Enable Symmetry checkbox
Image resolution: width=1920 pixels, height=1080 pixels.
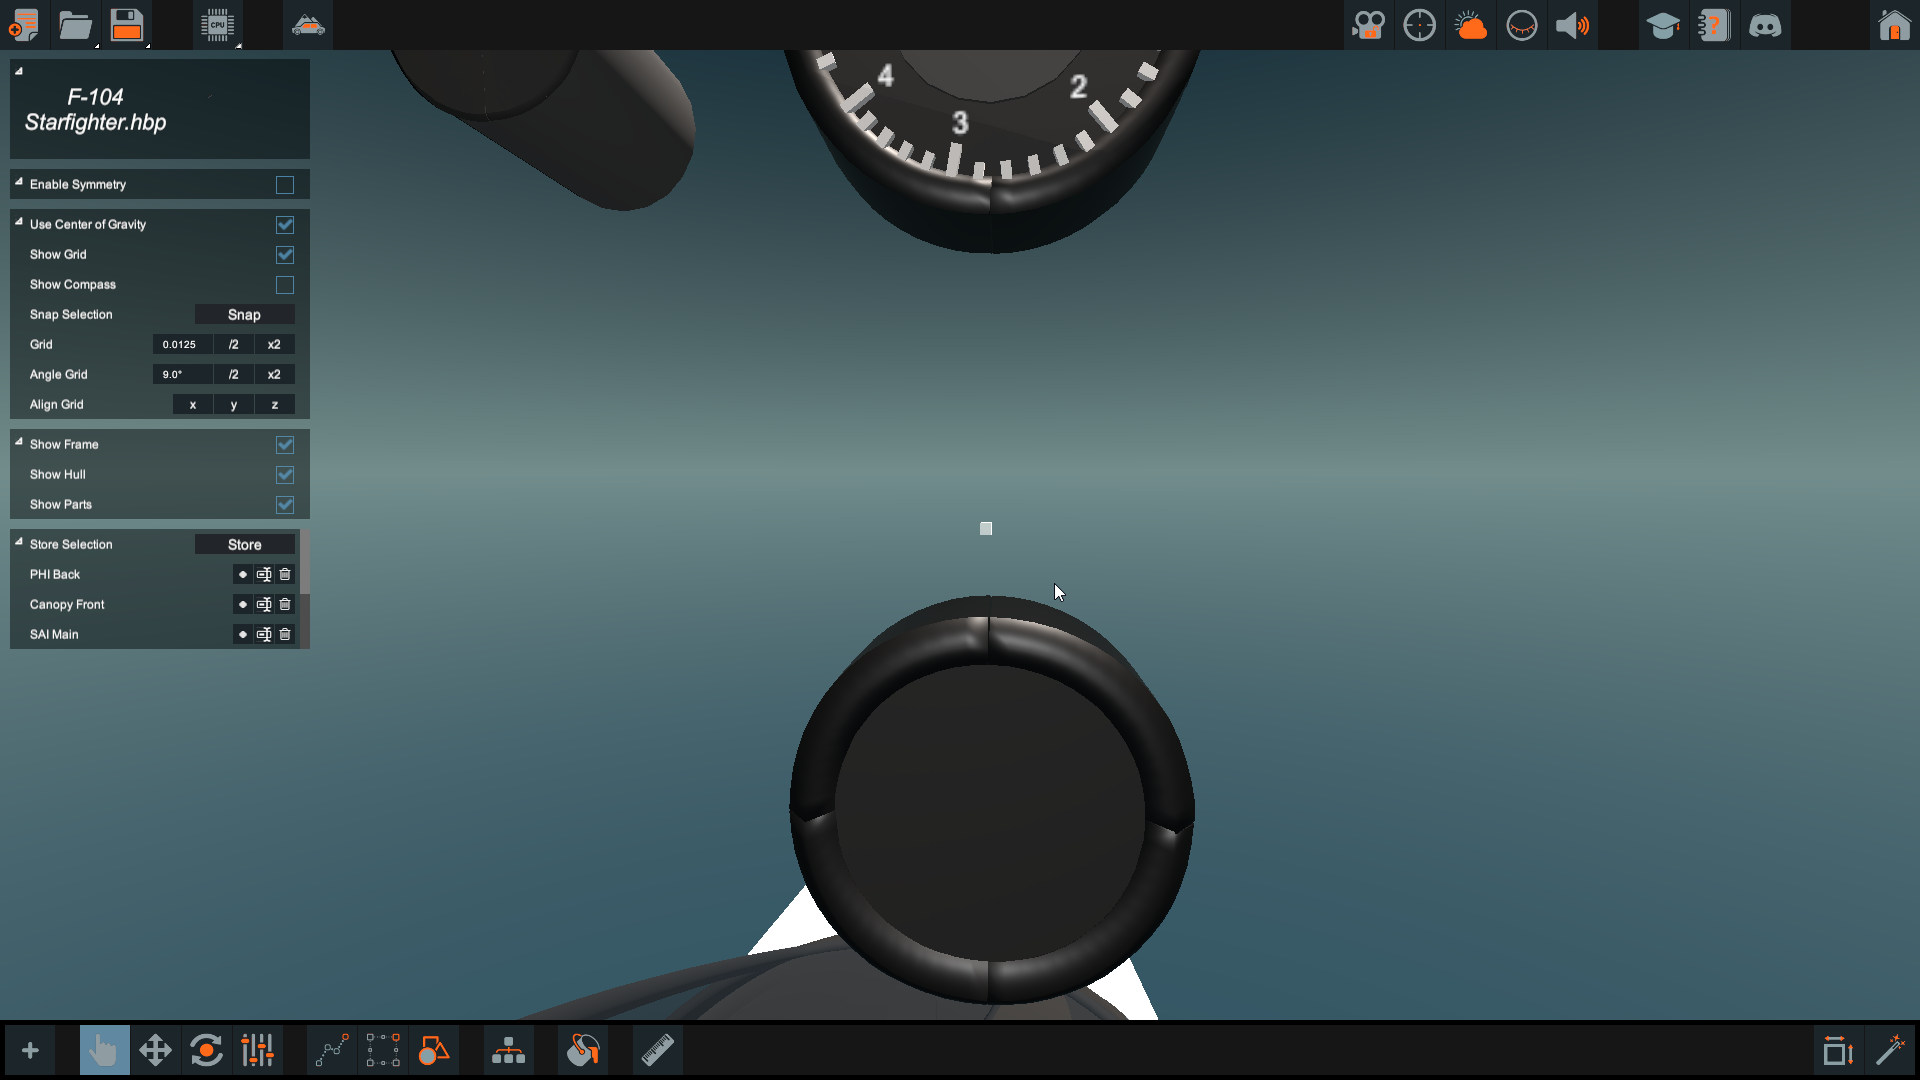285,185
